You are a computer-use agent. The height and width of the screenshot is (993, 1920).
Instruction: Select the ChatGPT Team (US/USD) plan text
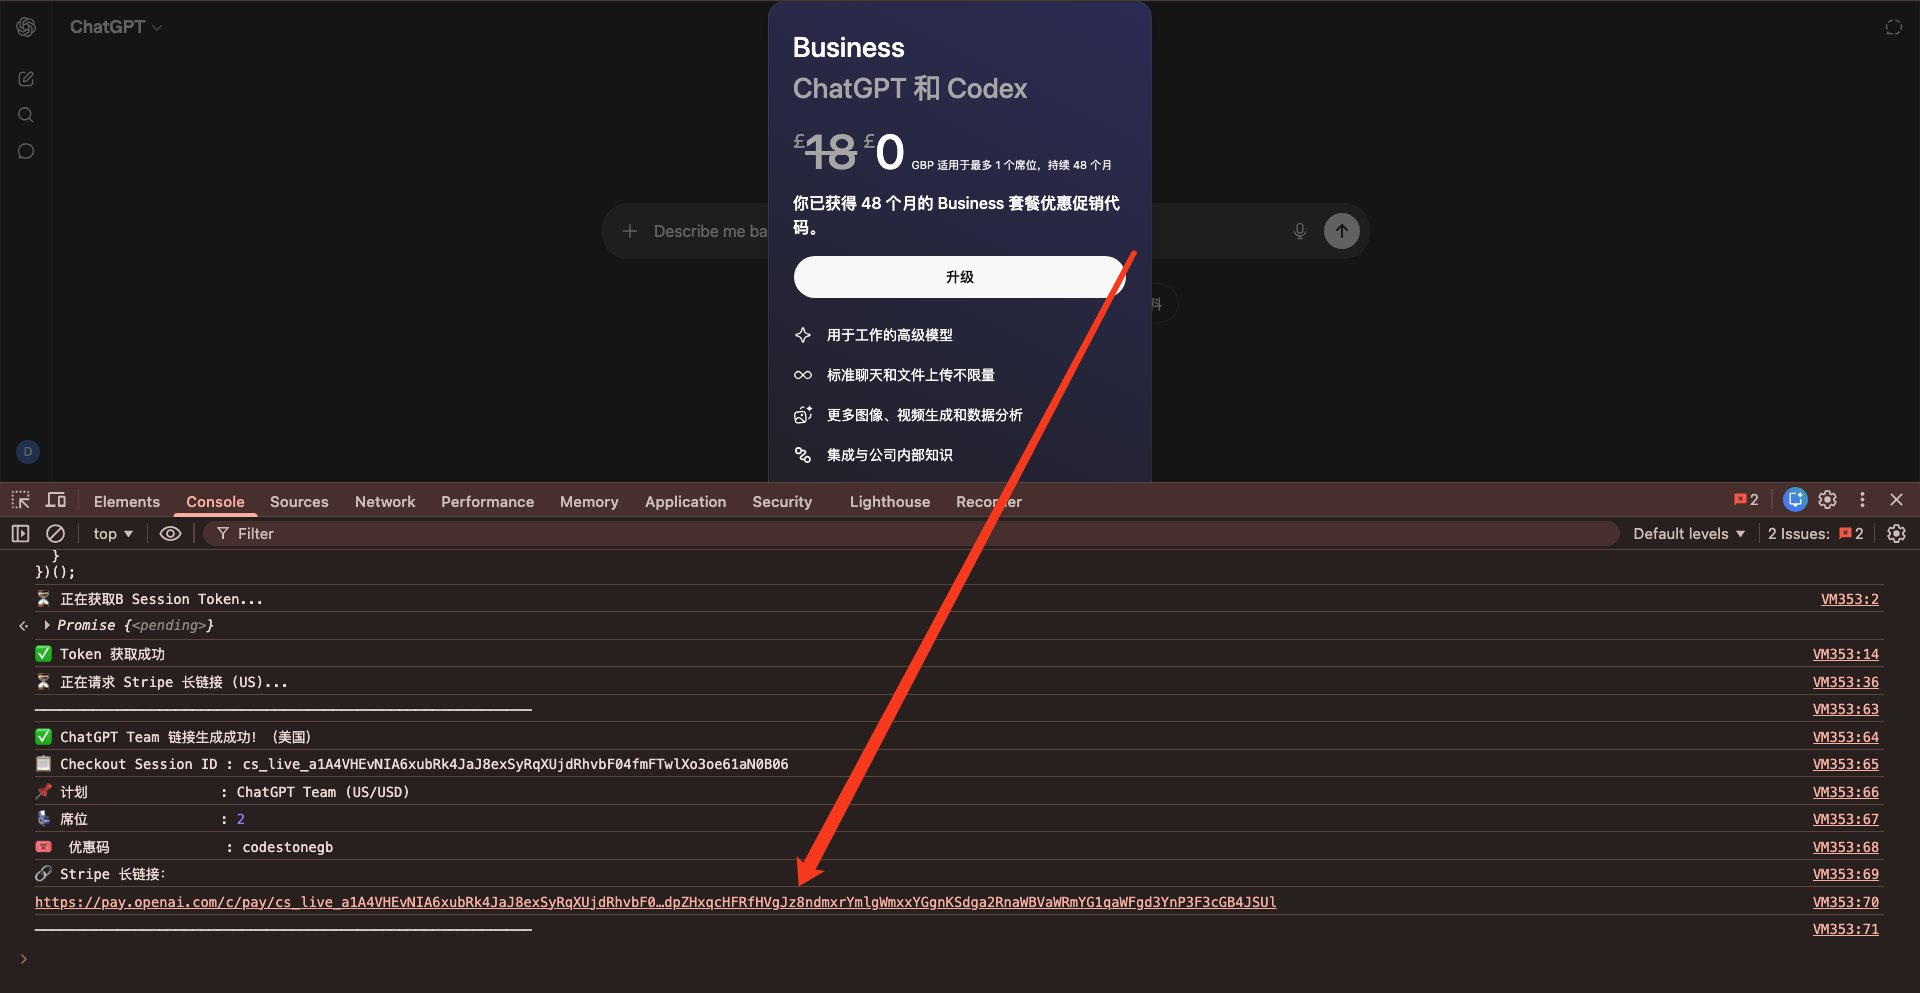(x=323, y=792)
